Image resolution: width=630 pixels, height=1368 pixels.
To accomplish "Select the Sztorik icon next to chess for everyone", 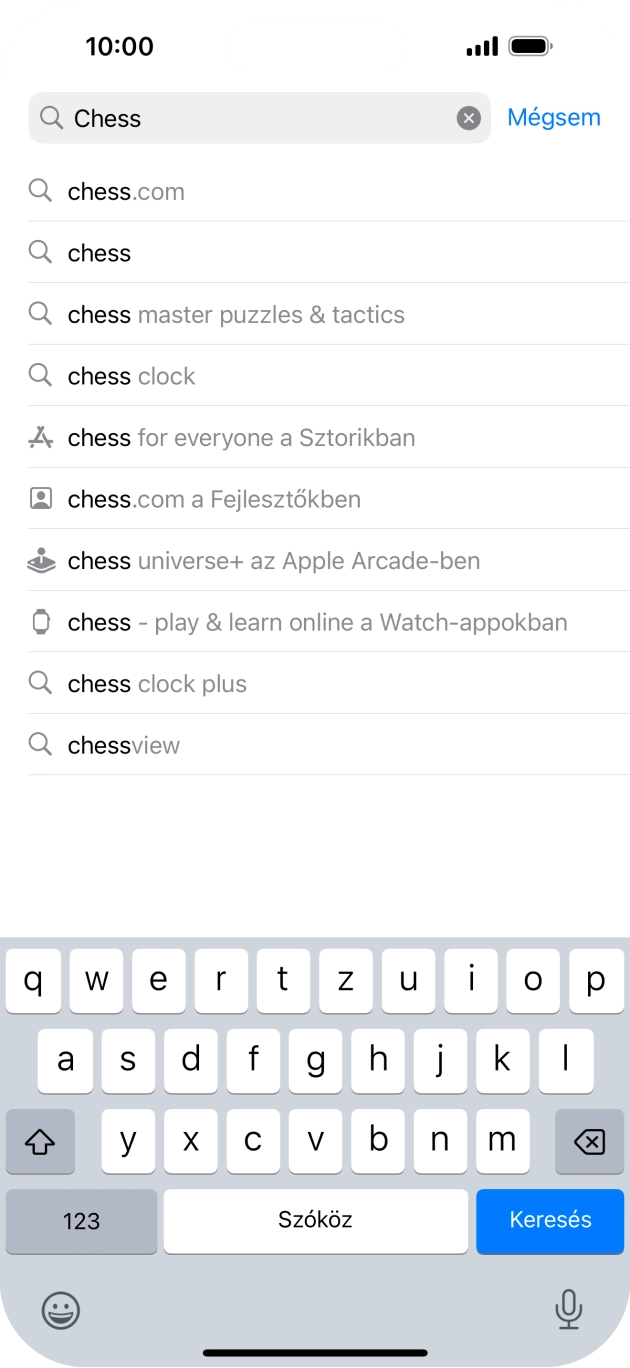I will point(40,437).
